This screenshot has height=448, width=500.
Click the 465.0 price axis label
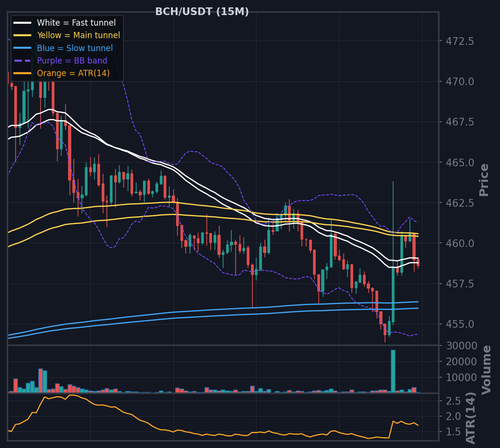click(460, 163)
